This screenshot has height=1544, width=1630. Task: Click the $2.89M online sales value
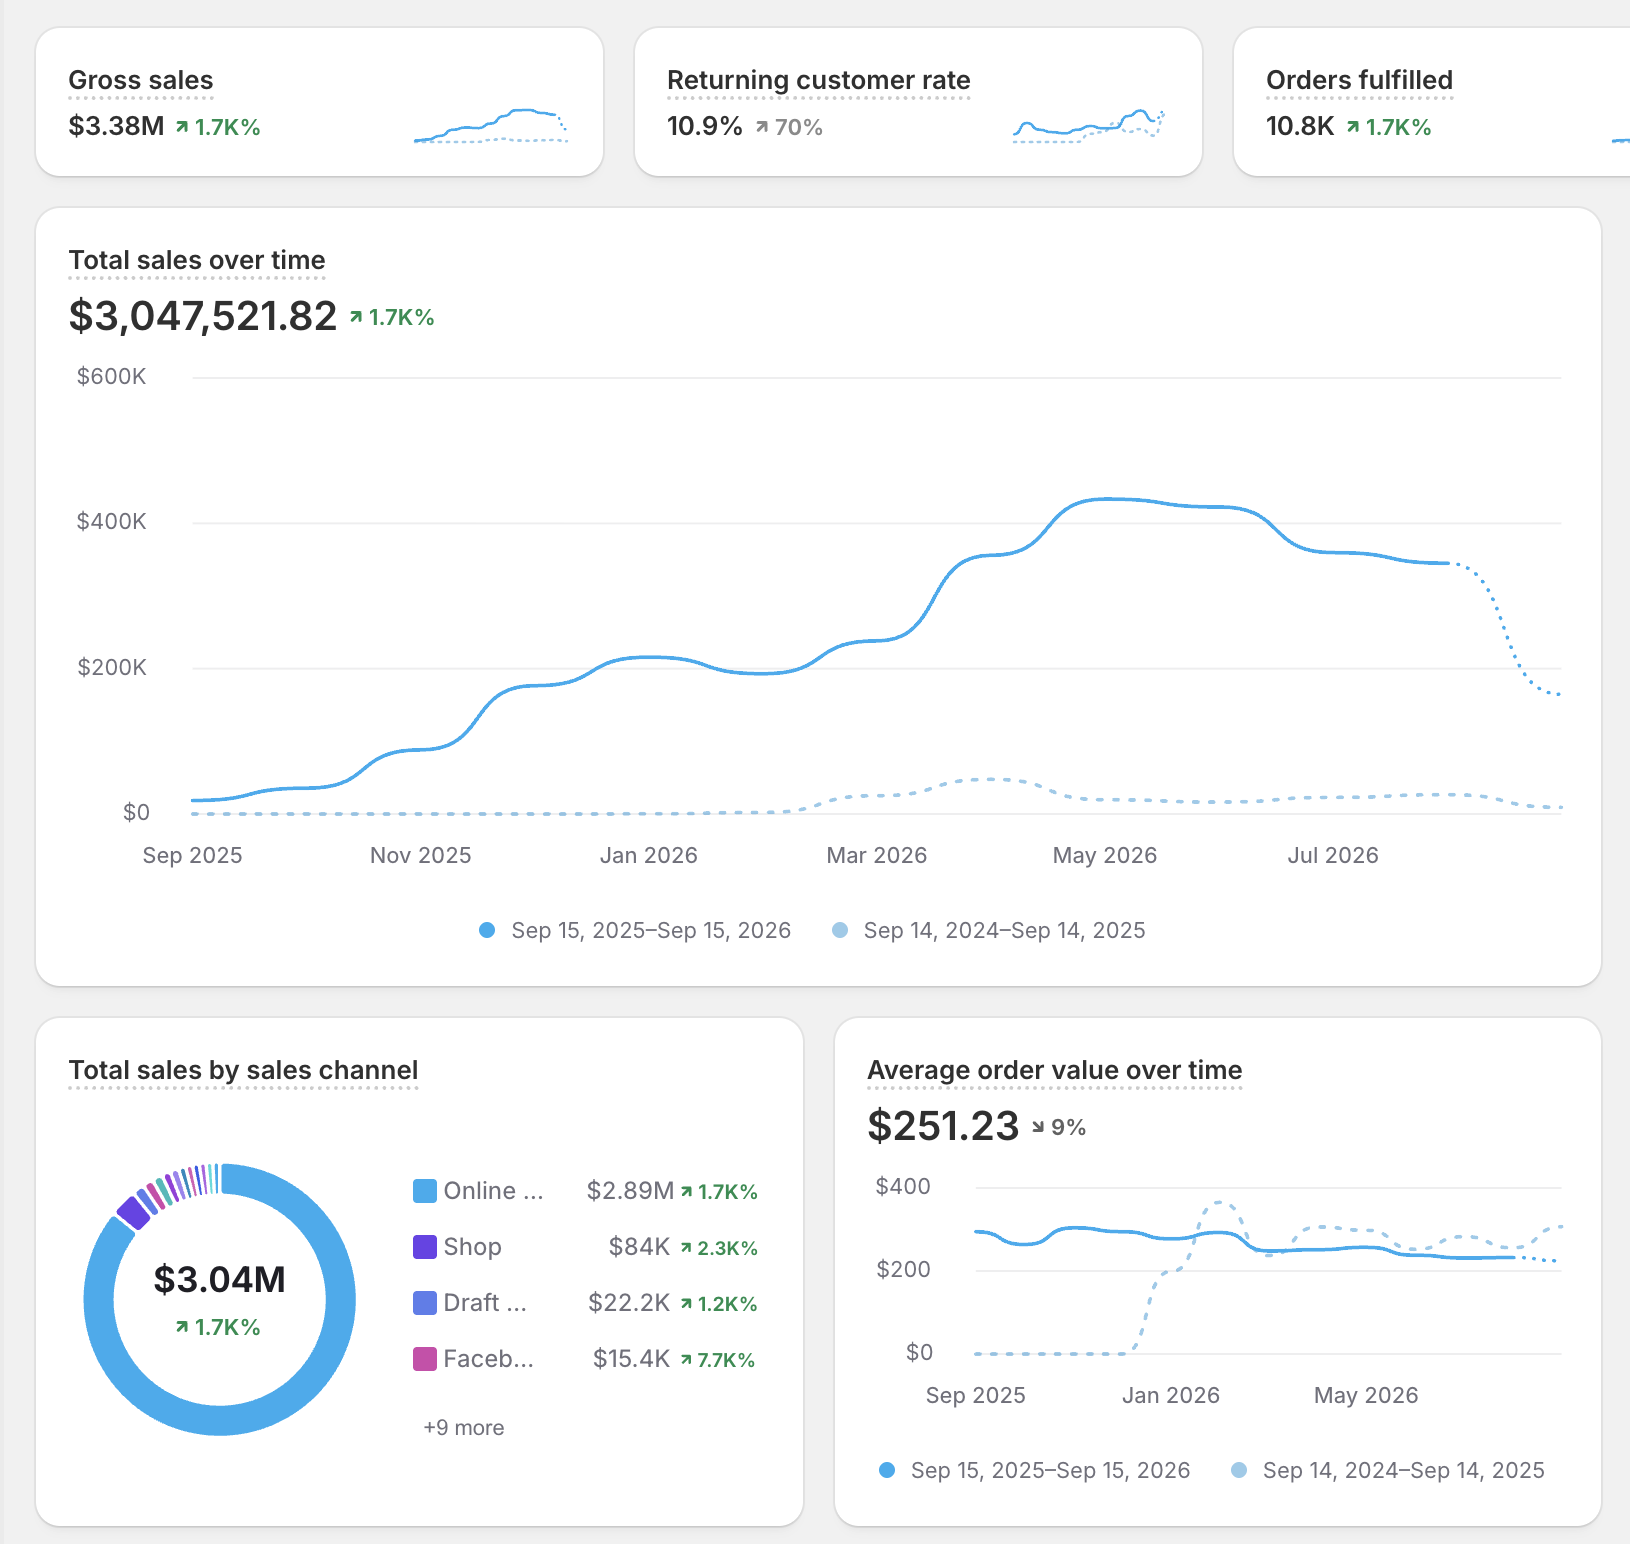click(630, 1191)
